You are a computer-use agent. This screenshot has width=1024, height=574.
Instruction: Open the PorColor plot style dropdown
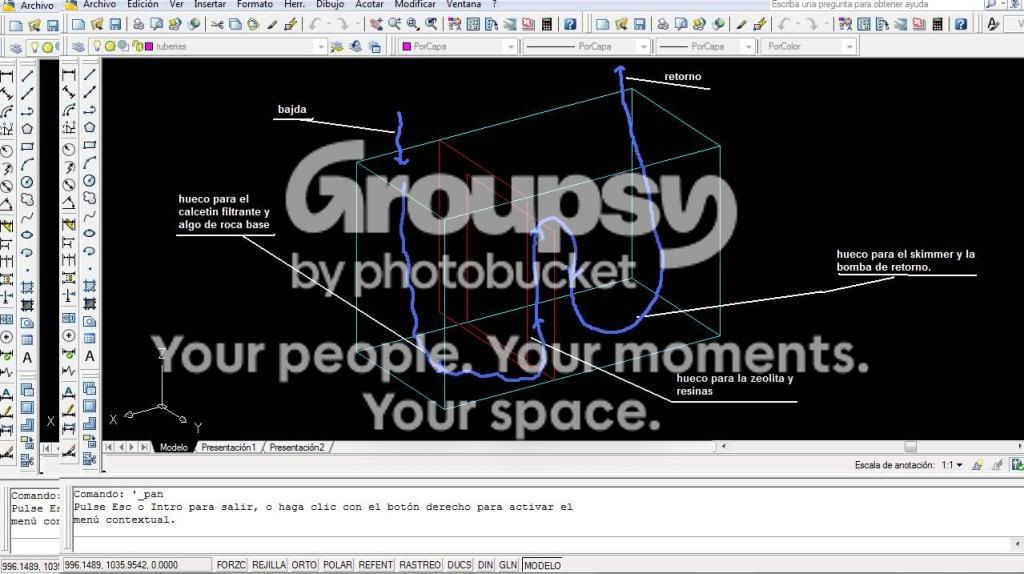(849, 47)
